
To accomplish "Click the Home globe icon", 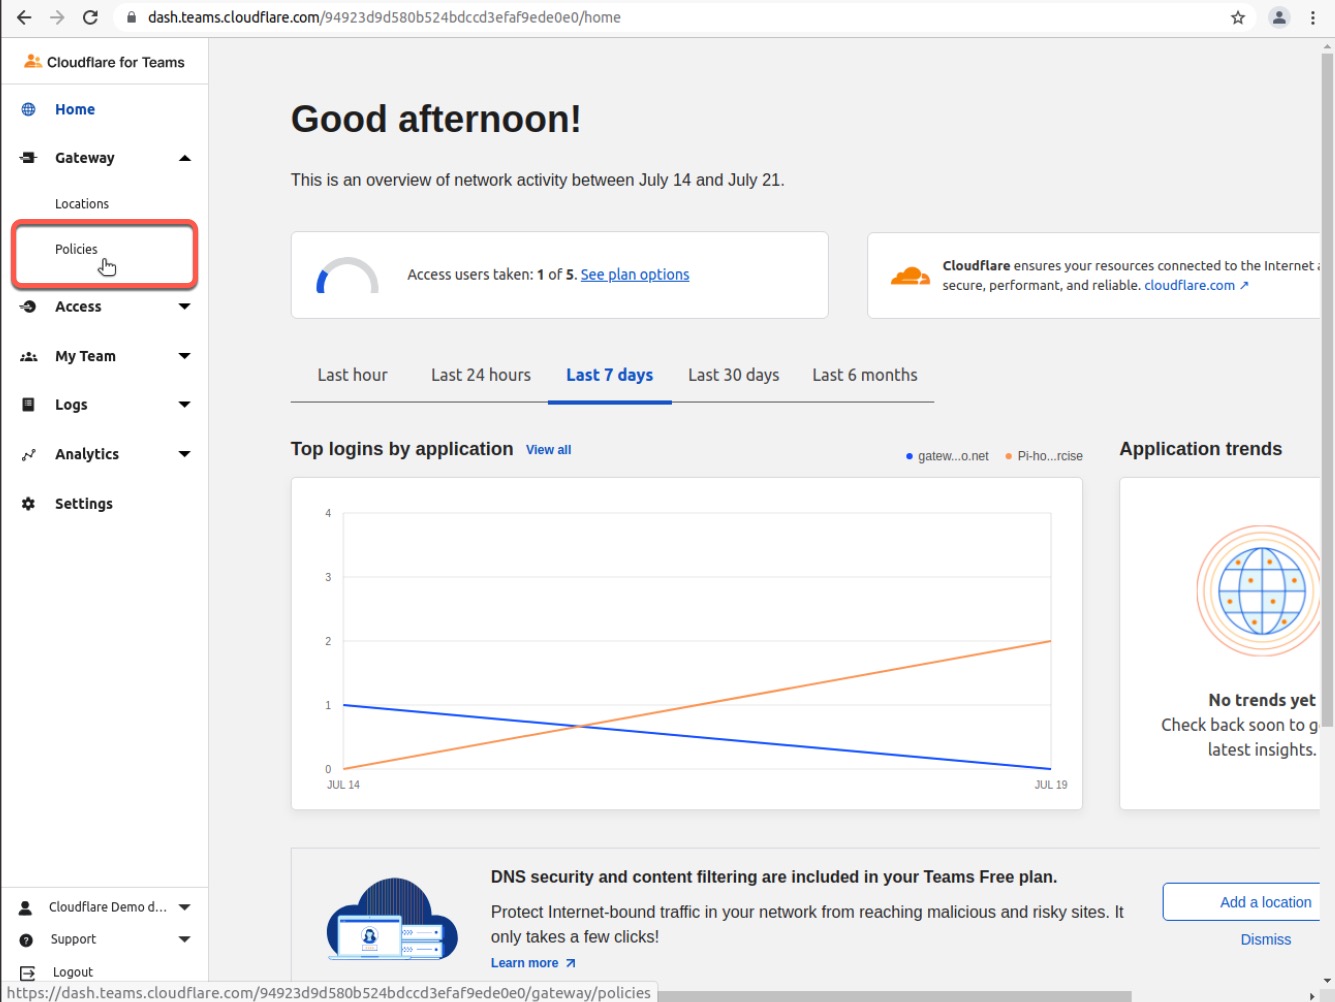I will click(29, 109).
